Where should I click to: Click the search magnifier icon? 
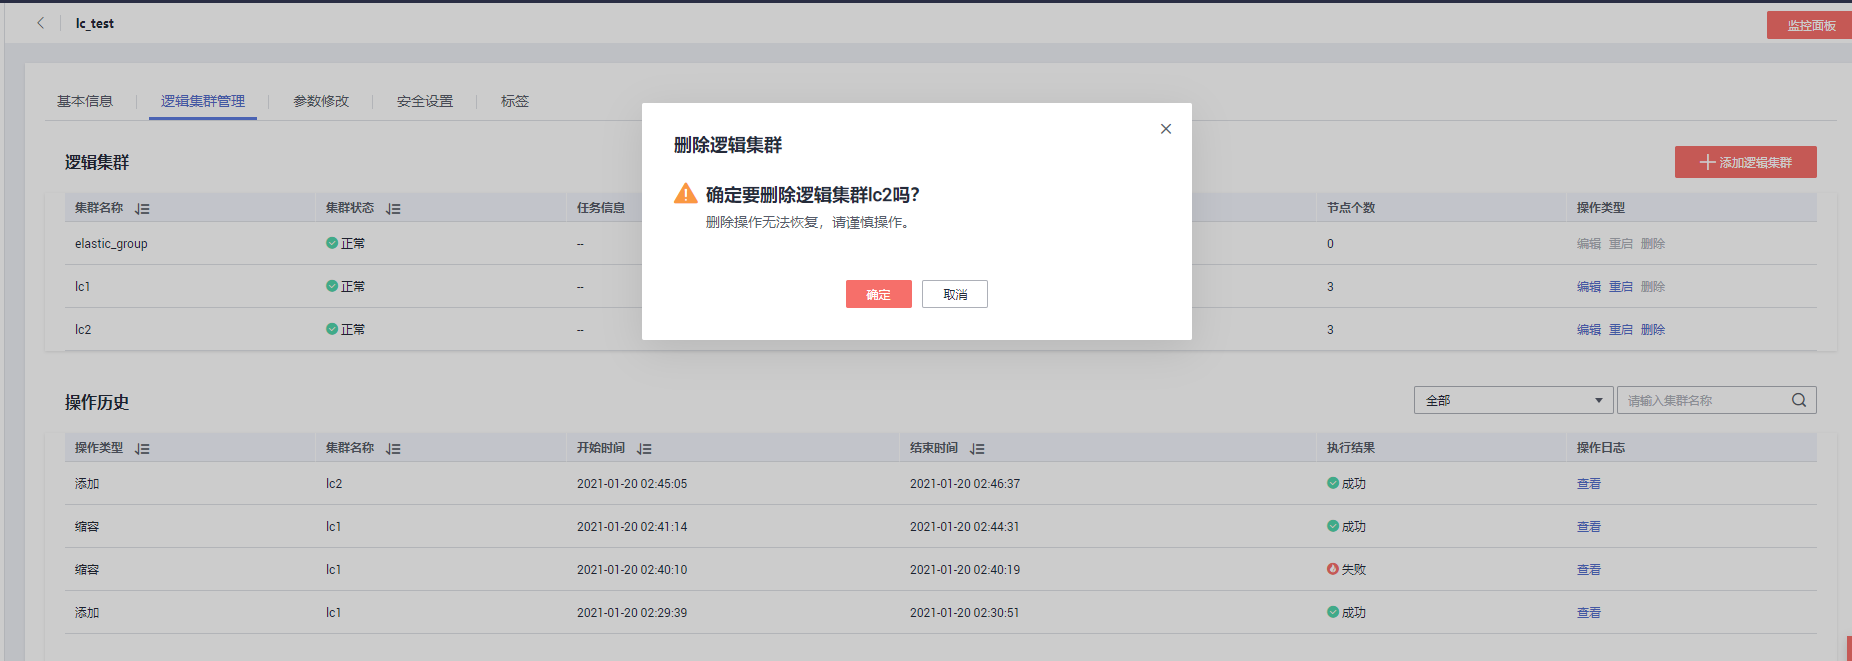coord(1799,400)
